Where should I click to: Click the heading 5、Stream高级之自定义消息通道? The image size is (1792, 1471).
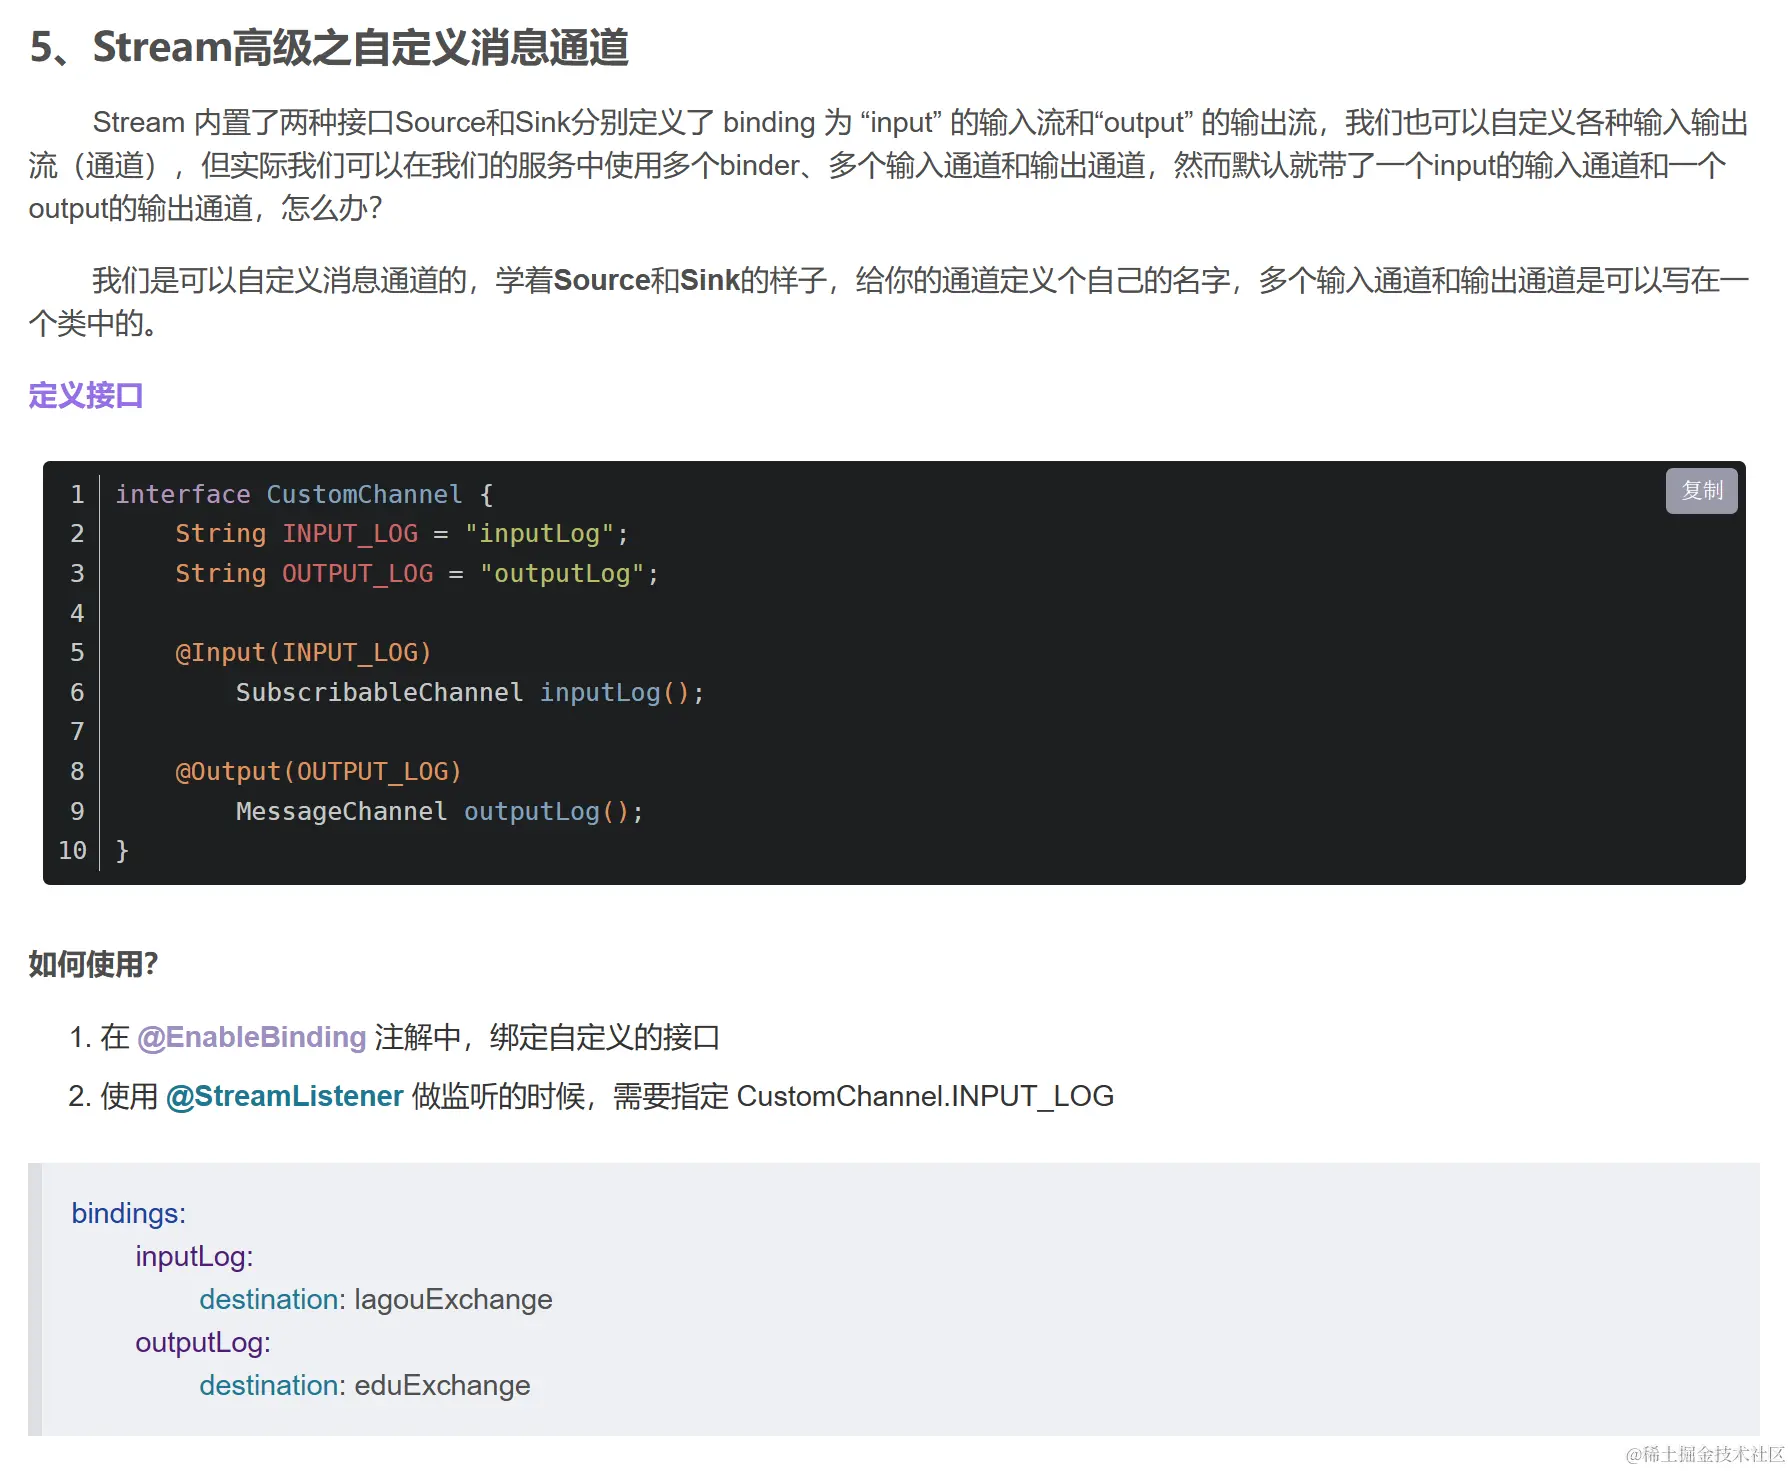click(329, 47)
